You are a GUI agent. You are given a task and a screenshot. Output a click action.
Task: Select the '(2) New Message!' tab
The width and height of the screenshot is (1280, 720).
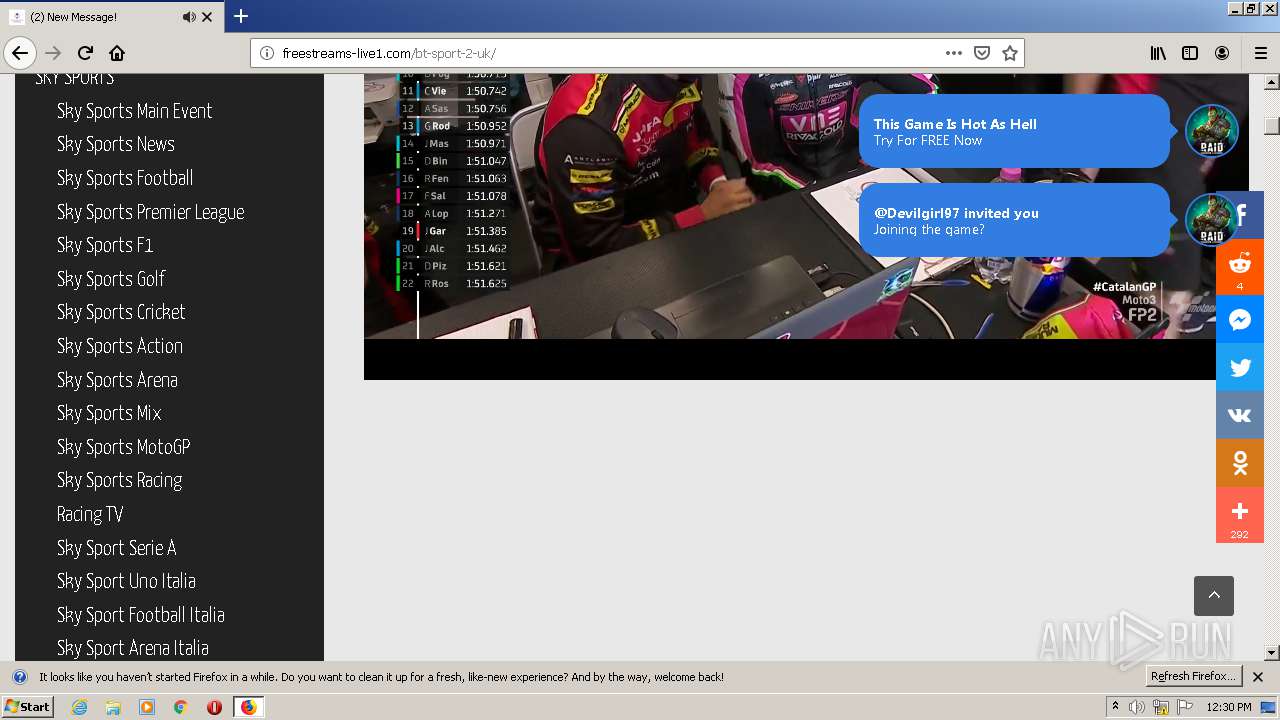pos(110,17)
